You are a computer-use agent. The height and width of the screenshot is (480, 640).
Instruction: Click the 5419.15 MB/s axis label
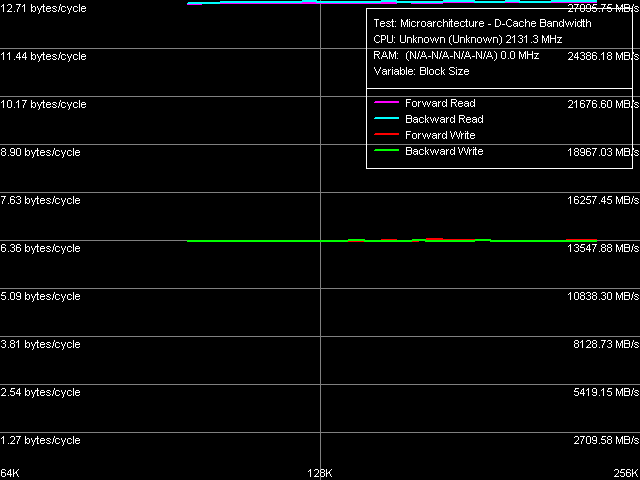coord(606,392)
